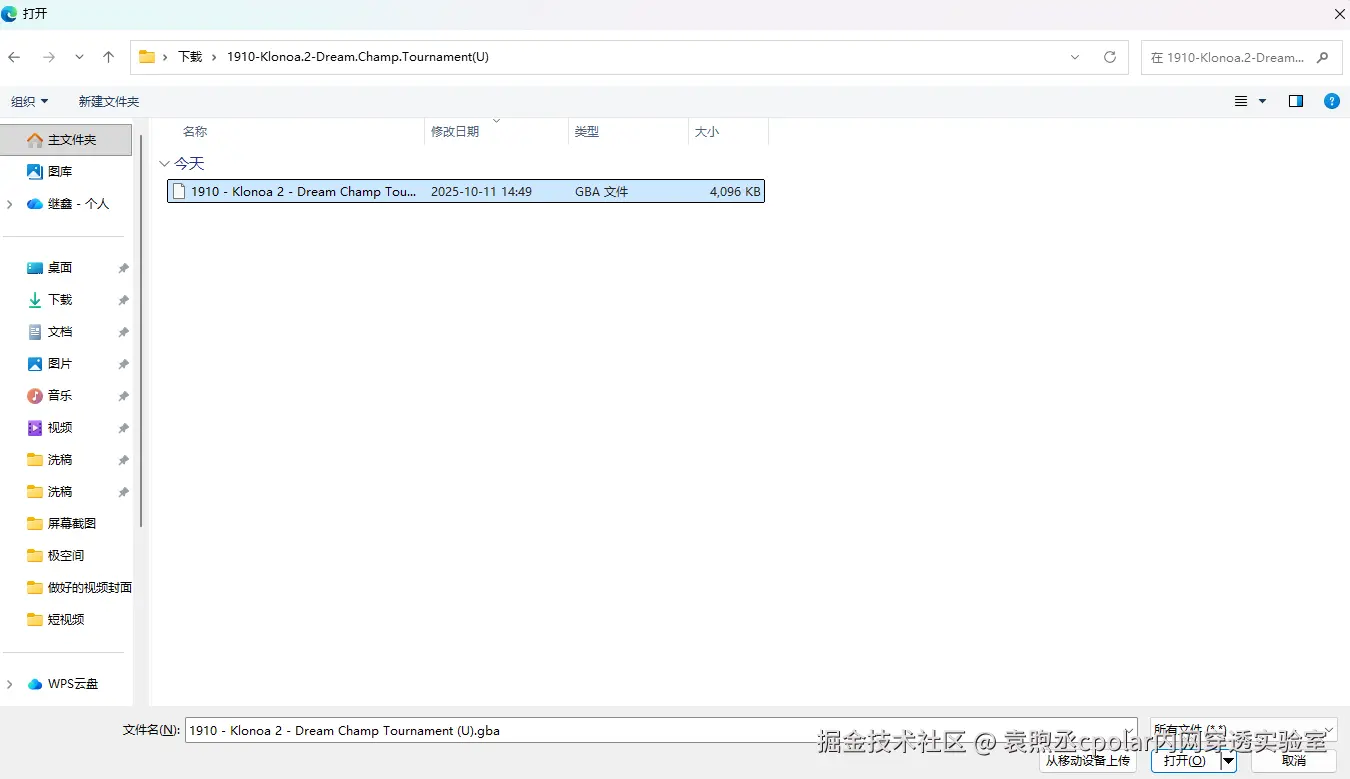Click the 音乐 music note icon
Viewport: 1350px width, 779px height.
point(35,396)
